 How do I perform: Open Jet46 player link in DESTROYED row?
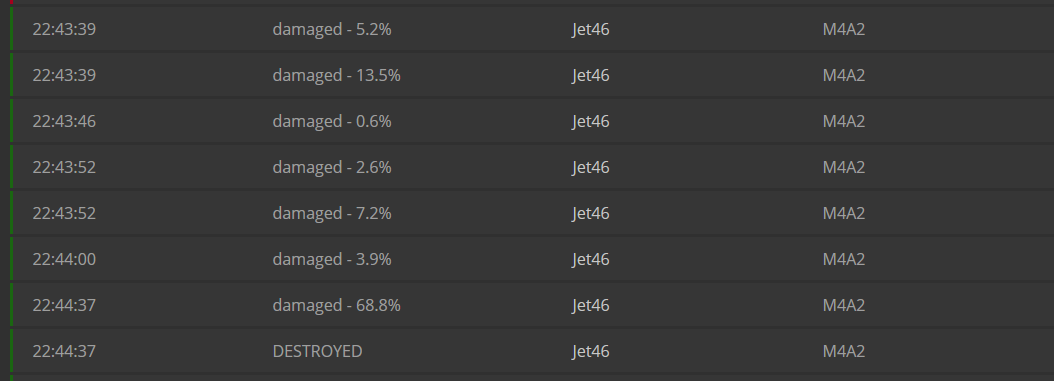click(x=591, y=351)
